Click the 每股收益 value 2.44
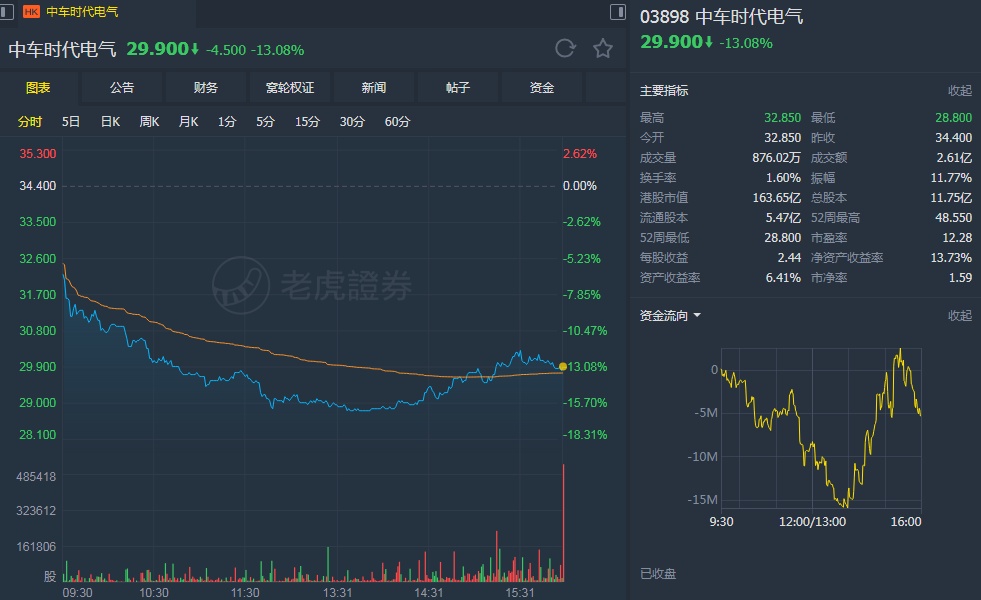 coord(789,258)
